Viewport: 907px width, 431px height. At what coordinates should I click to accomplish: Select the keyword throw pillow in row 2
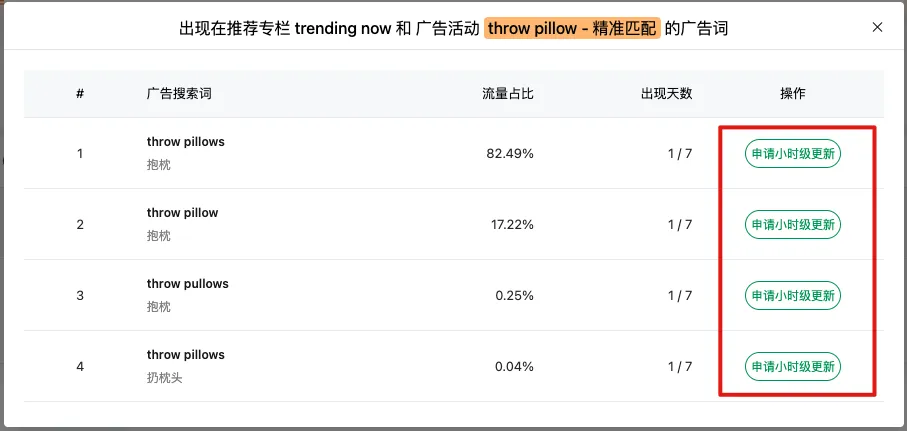coord(182,213)
